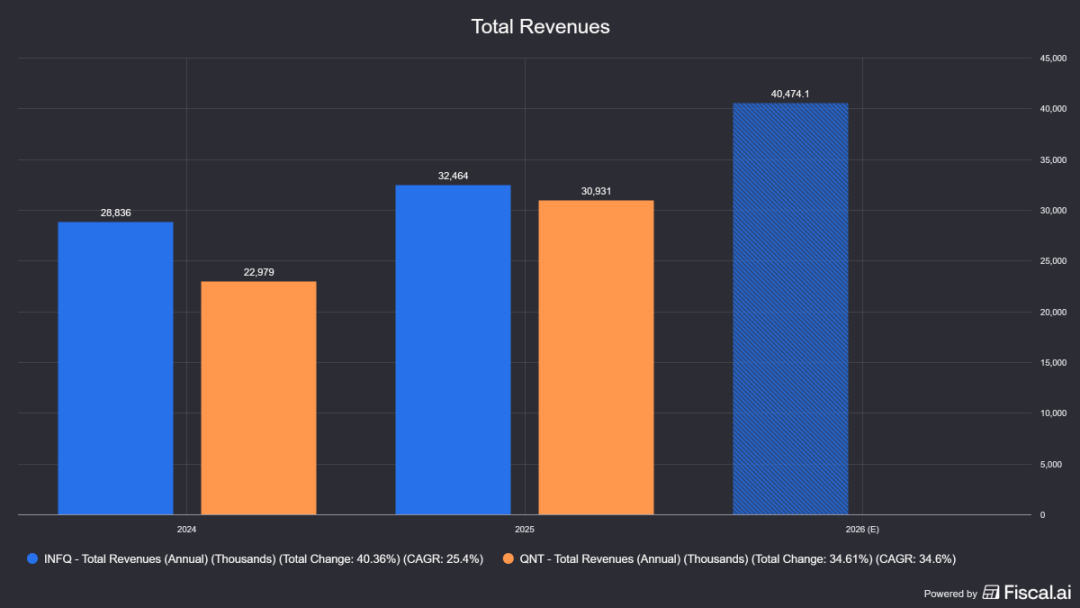Click the 10,000 y-axis label

click(1053, 413)
